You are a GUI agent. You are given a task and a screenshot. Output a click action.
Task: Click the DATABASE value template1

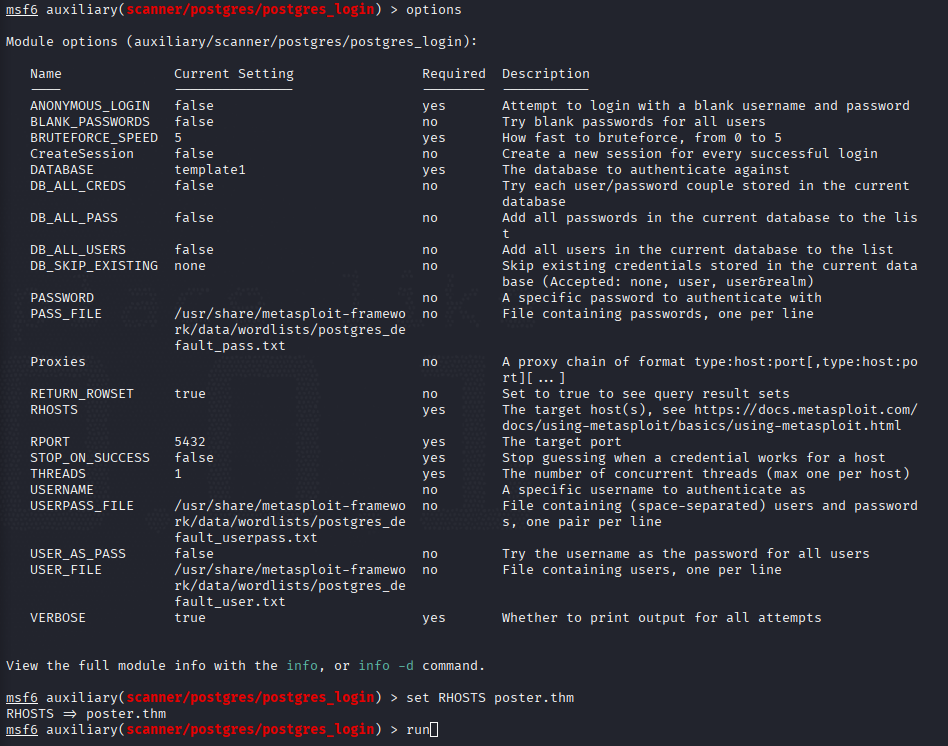point(210,170)
